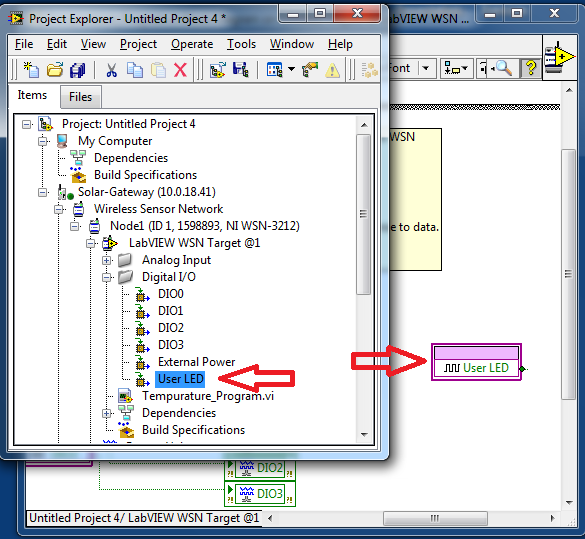Click the Copy toolbar icon
585x539 pixels.
coord(135,70)
